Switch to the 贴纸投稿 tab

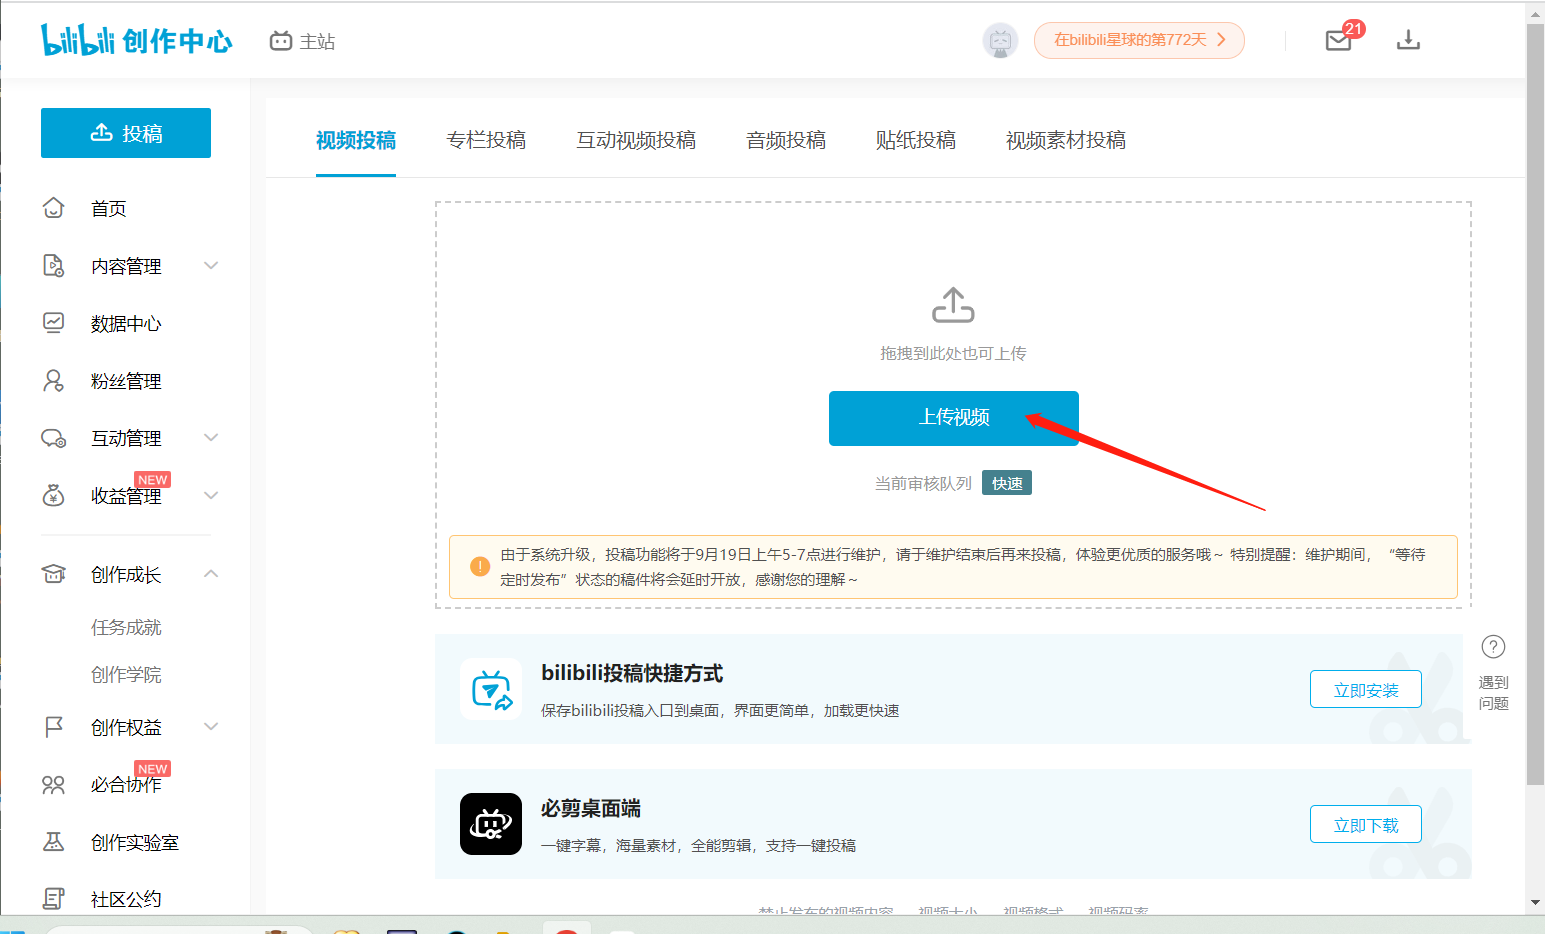(x=916, y=140)
